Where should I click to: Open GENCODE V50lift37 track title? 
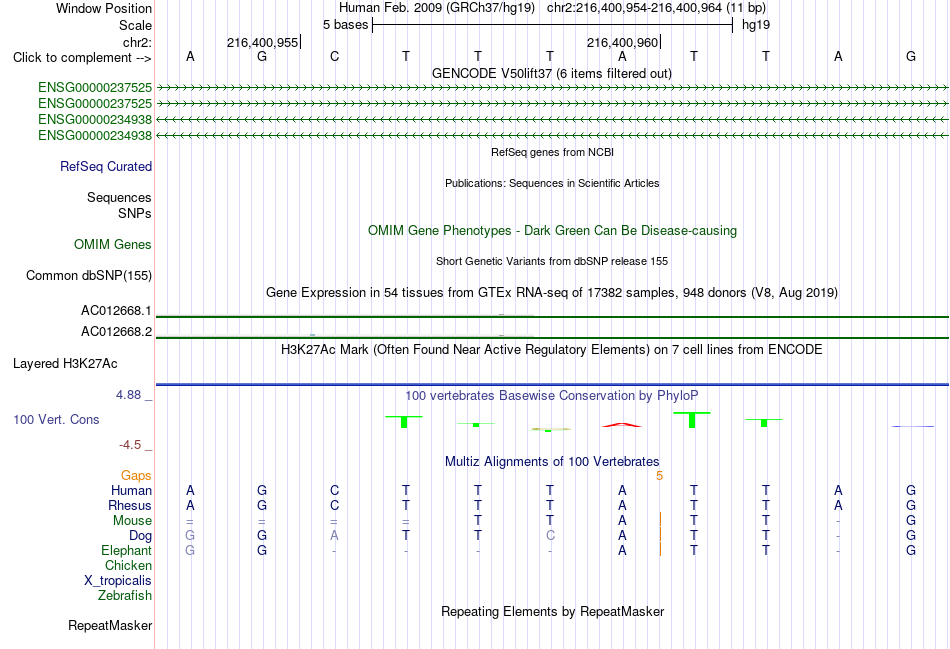(x=552, y=73)
